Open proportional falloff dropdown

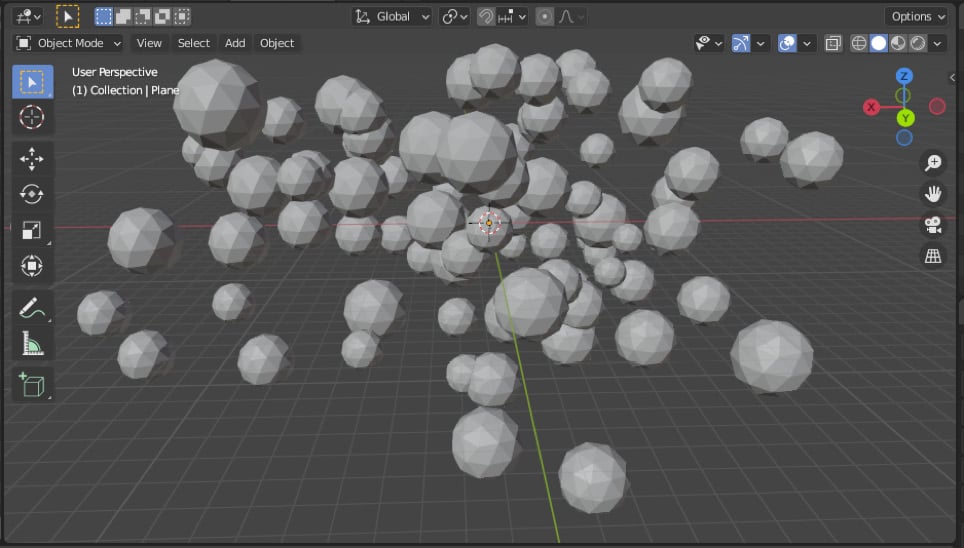[571, 17]
